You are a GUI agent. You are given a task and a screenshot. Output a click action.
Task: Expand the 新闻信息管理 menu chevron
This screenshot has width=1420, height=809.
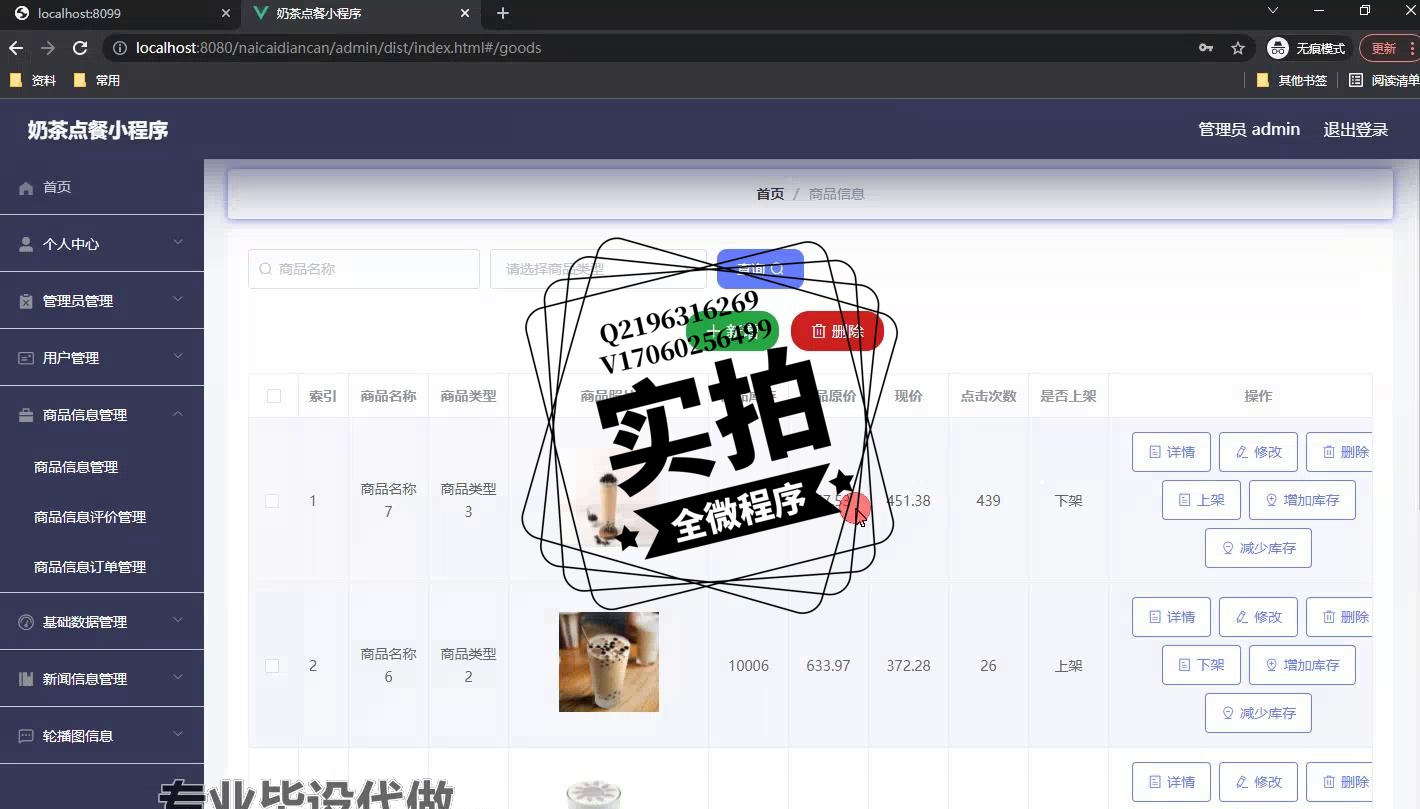(x=178, y=678)
